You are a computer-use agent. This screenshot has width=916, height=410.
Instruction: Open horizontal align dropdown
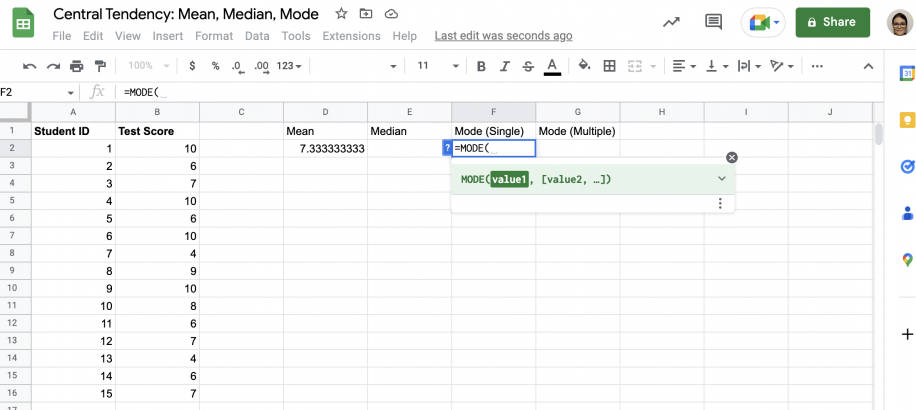coord(684,66)
